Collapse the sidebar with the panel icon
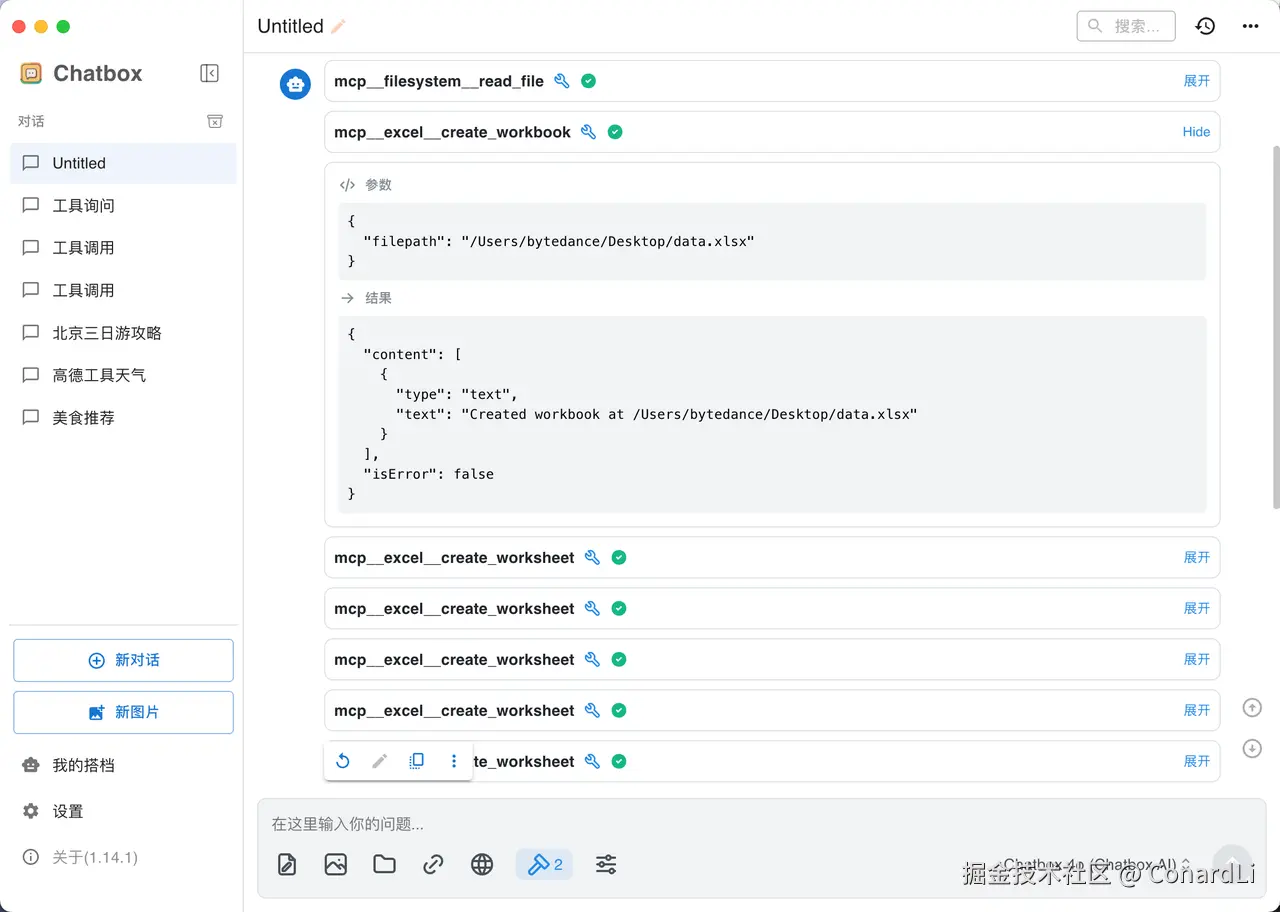 [x=209, y=73]
